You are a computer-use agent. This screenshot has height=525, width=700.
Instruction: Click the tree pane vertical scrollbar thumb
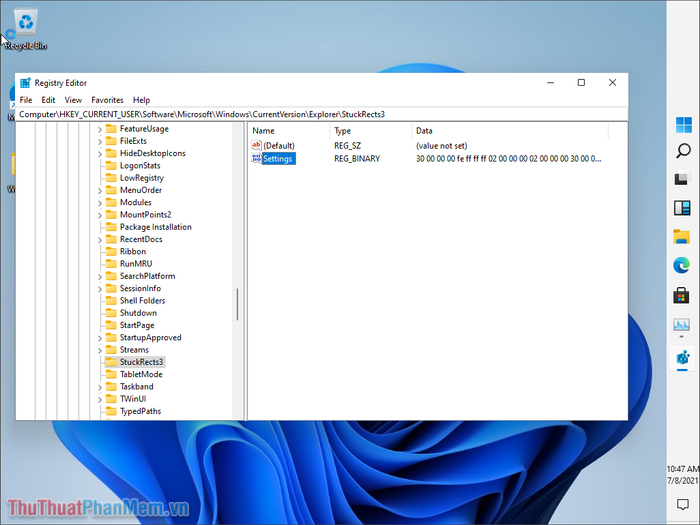pyautogui.click(x=237, y=304)
